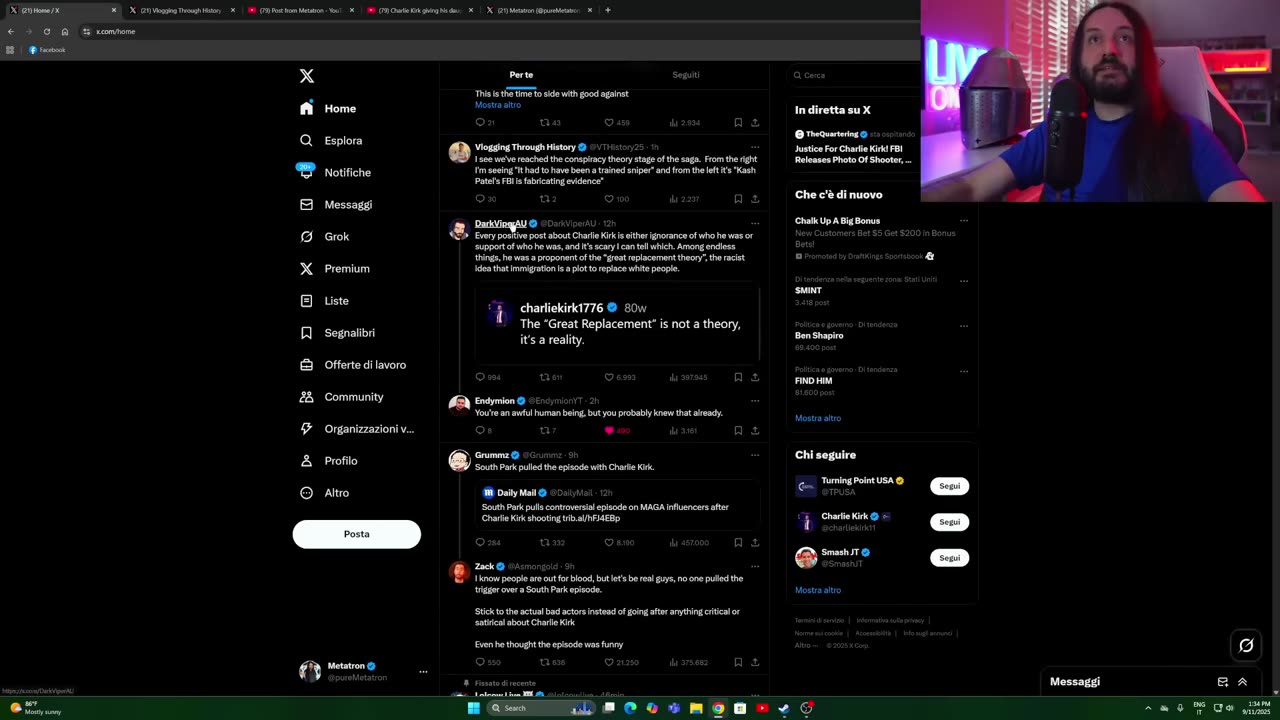Screen dimensions: 1280x720
Task: Open Messaggi in the sidebar
Action: (336, 204)
